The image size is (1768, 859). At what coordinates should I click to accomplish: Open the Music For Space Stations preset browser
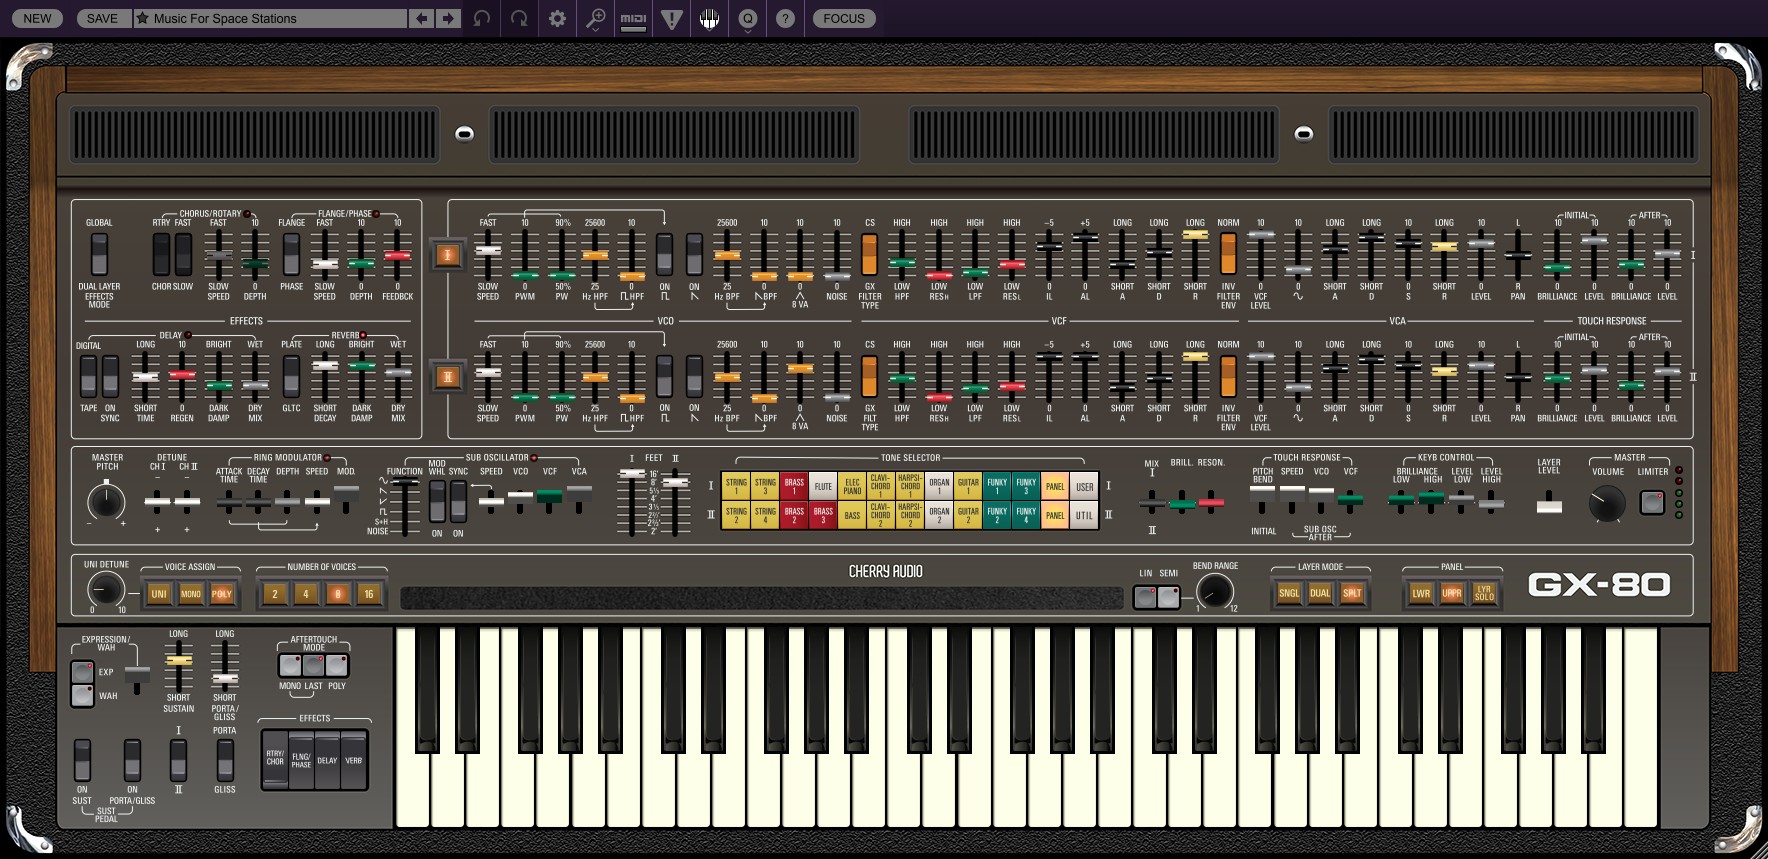(270, 18)
